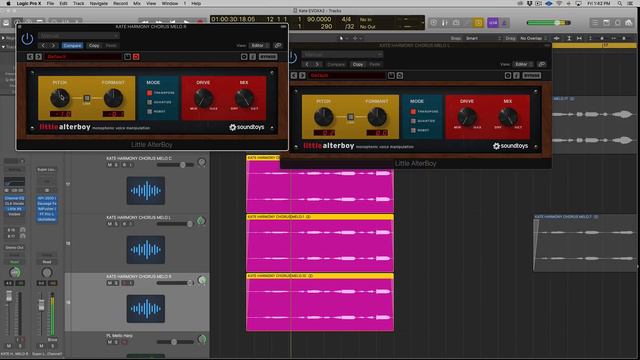Click Formant knob in MELO R plugin

[113, 98]
